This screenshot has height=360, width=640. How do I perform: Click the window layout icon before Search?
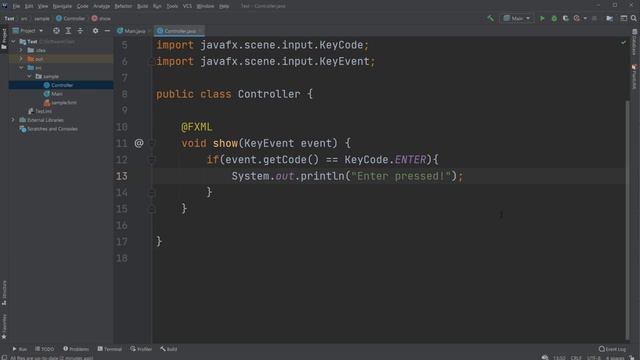tap(624, 18)
